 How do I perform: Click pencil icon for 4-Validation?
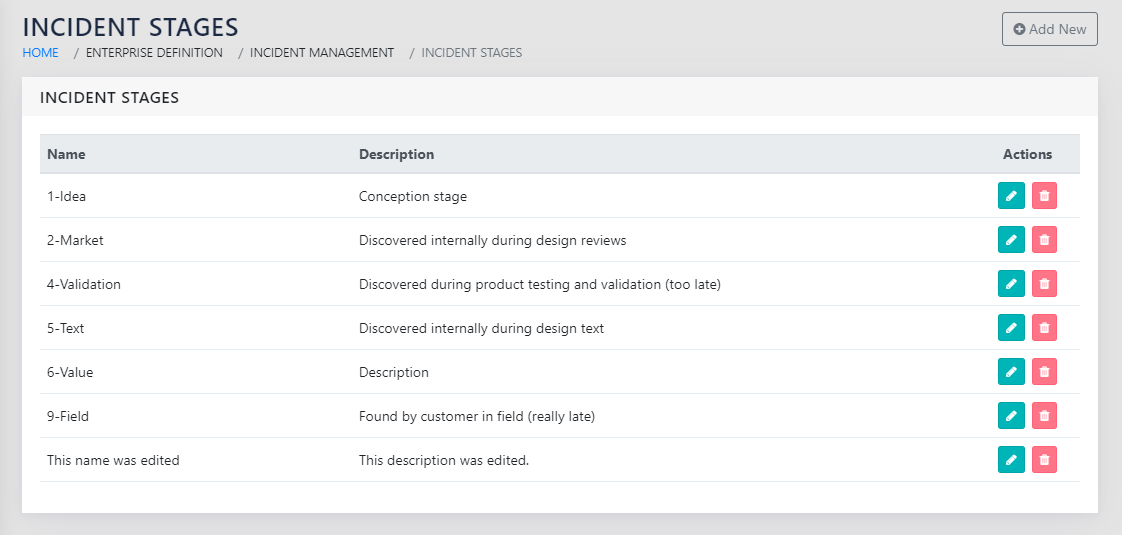[x=1011, y=284]
